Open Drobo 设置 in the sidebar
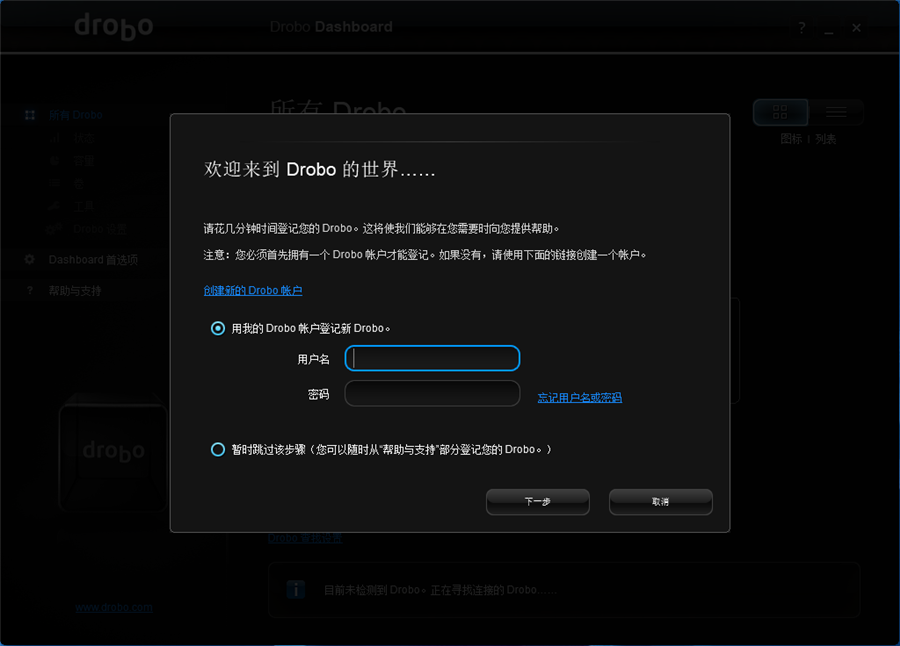The width and height of the screenshot is (900, 646). [x=99, y=229]
